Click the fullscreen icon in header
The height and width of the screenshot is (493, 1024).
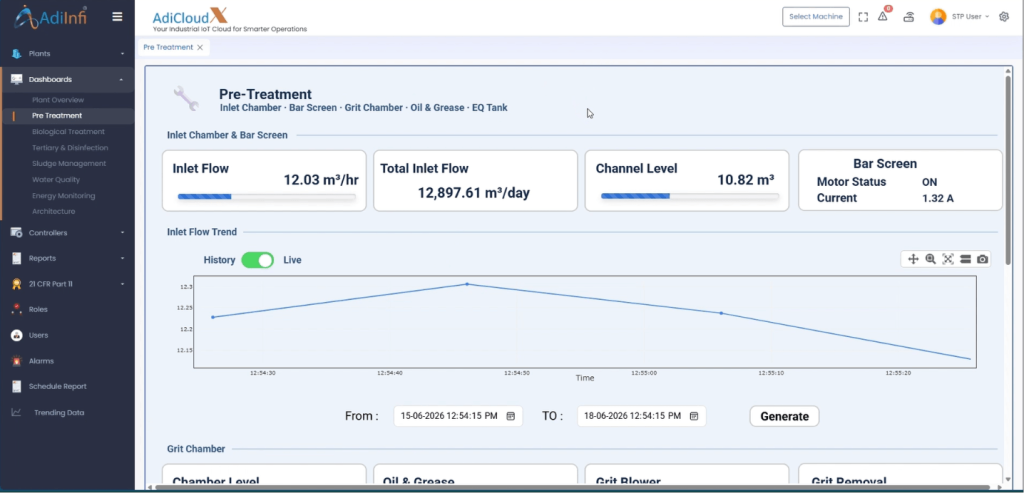863,18
